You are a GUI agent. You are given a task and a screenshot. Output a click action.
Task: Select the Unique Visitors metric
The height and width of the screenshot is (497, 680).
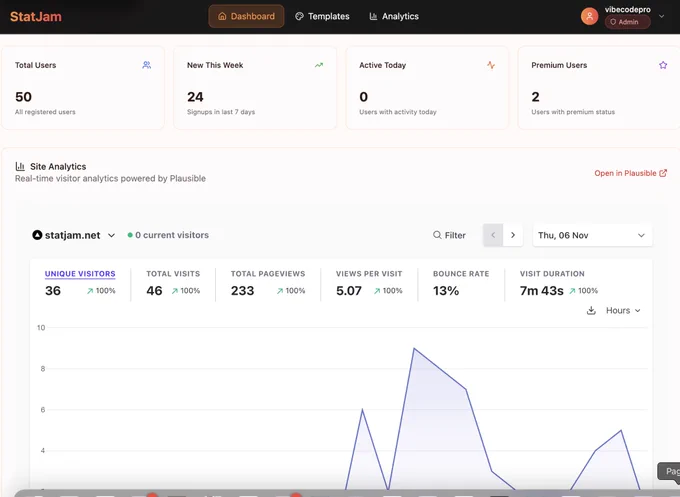tap(80, 284)
